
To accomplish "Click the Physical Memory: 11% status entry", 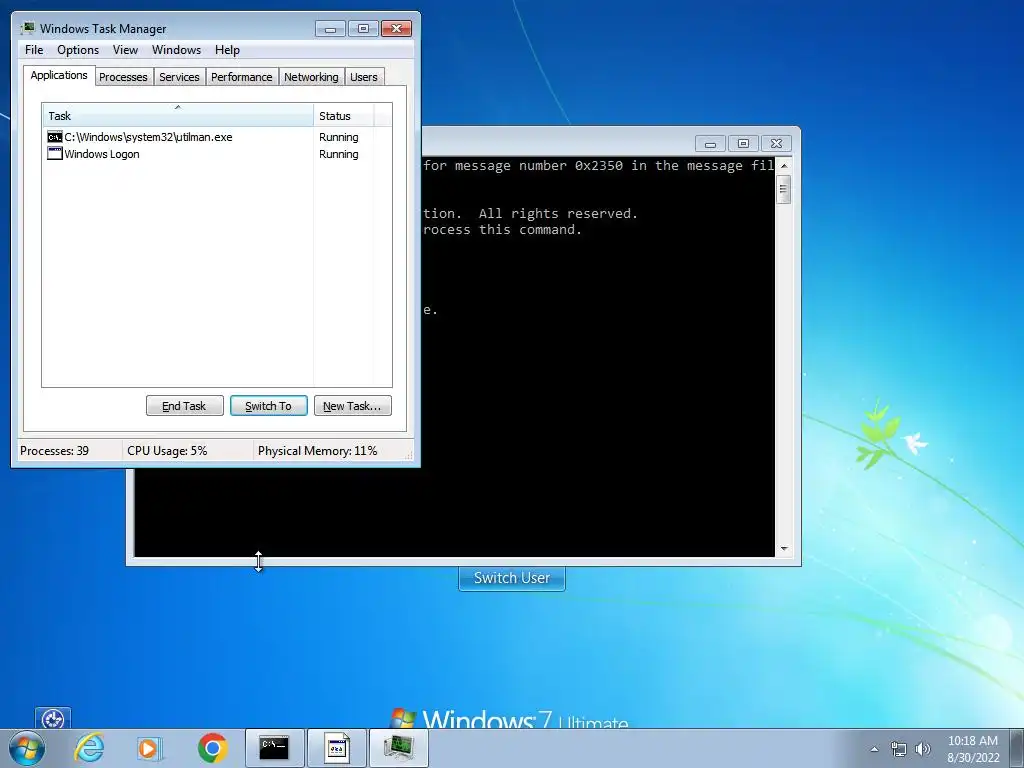I will (318, 451).
